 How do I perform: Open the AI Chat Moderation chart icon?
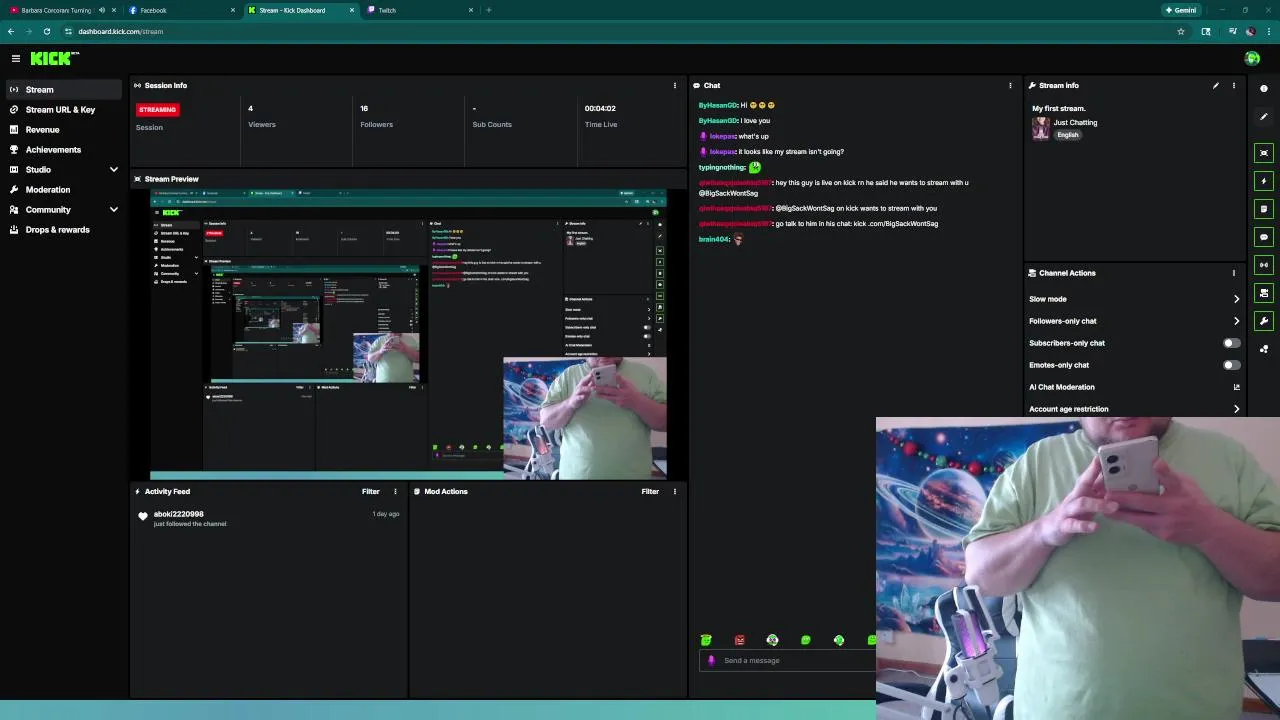(x=1237, y=387)
